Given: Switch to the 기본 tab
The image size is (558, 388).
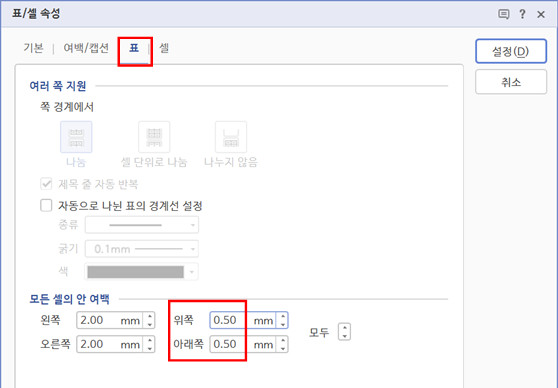Looking at the screenshot, I should coord(33,48).
